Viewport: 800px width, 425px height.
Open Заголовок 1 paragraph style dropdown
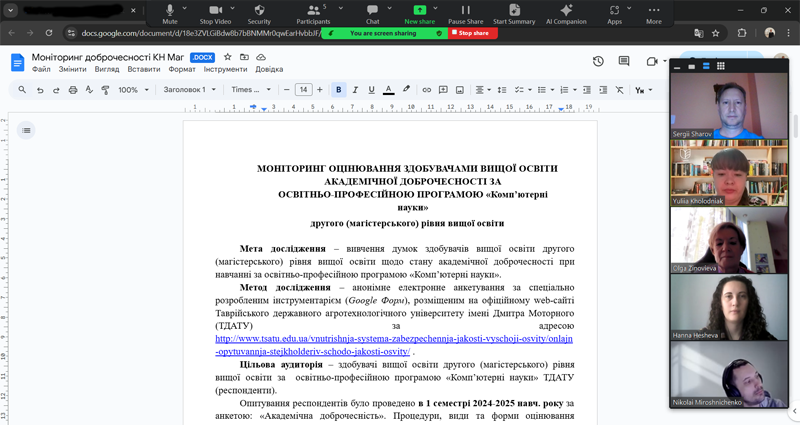point(190,90)
